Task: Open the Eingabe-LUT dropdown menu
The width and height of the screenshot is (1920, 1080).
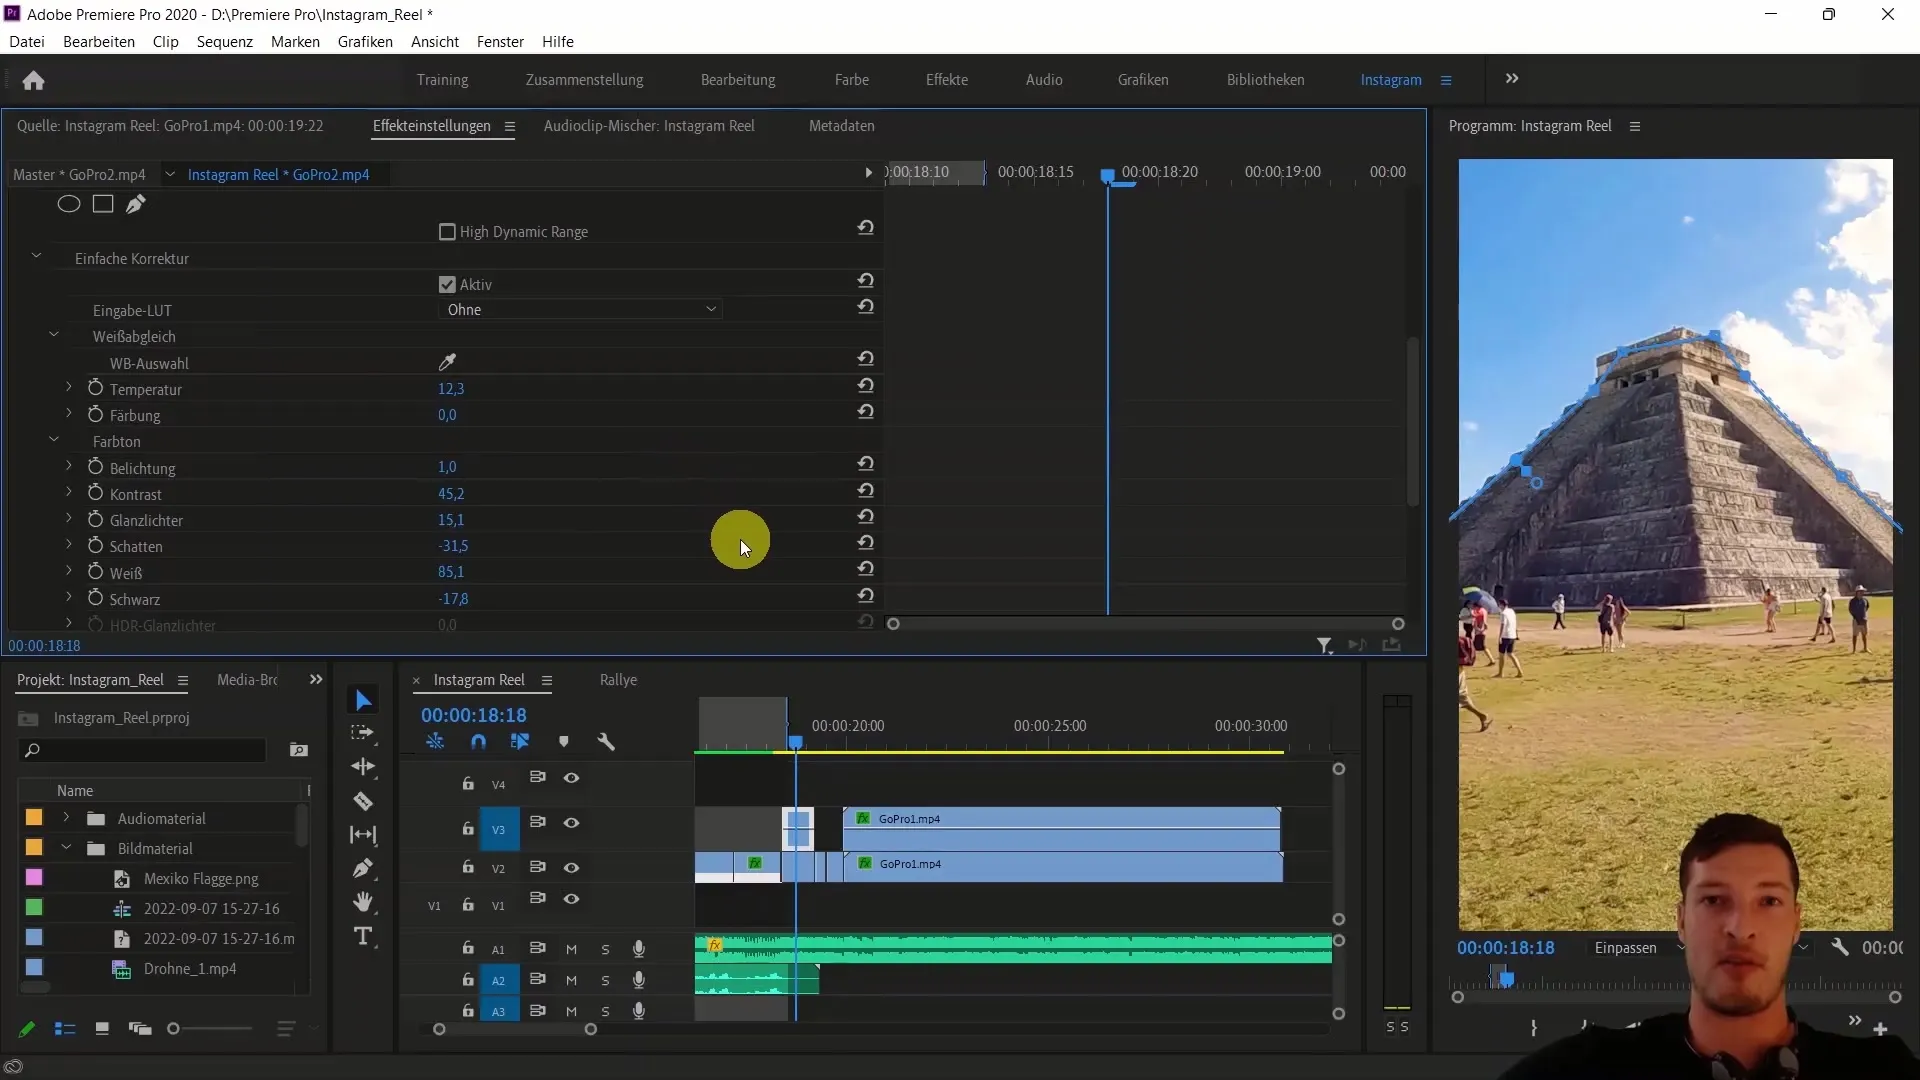Action: click(x=580, y=309)
